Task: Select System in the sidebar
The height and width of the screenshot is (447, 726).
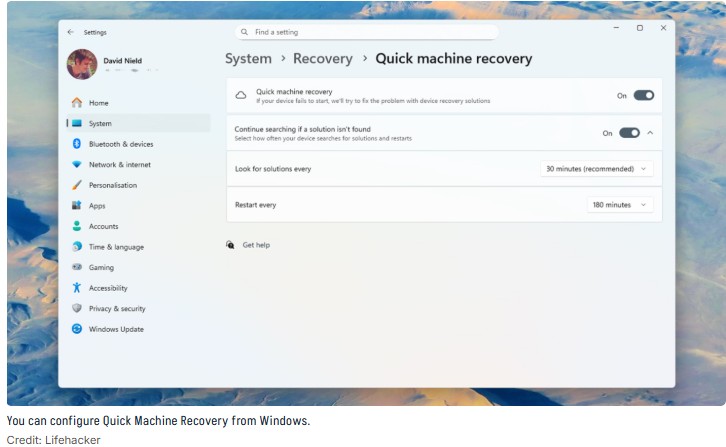Action: [138, 123]
